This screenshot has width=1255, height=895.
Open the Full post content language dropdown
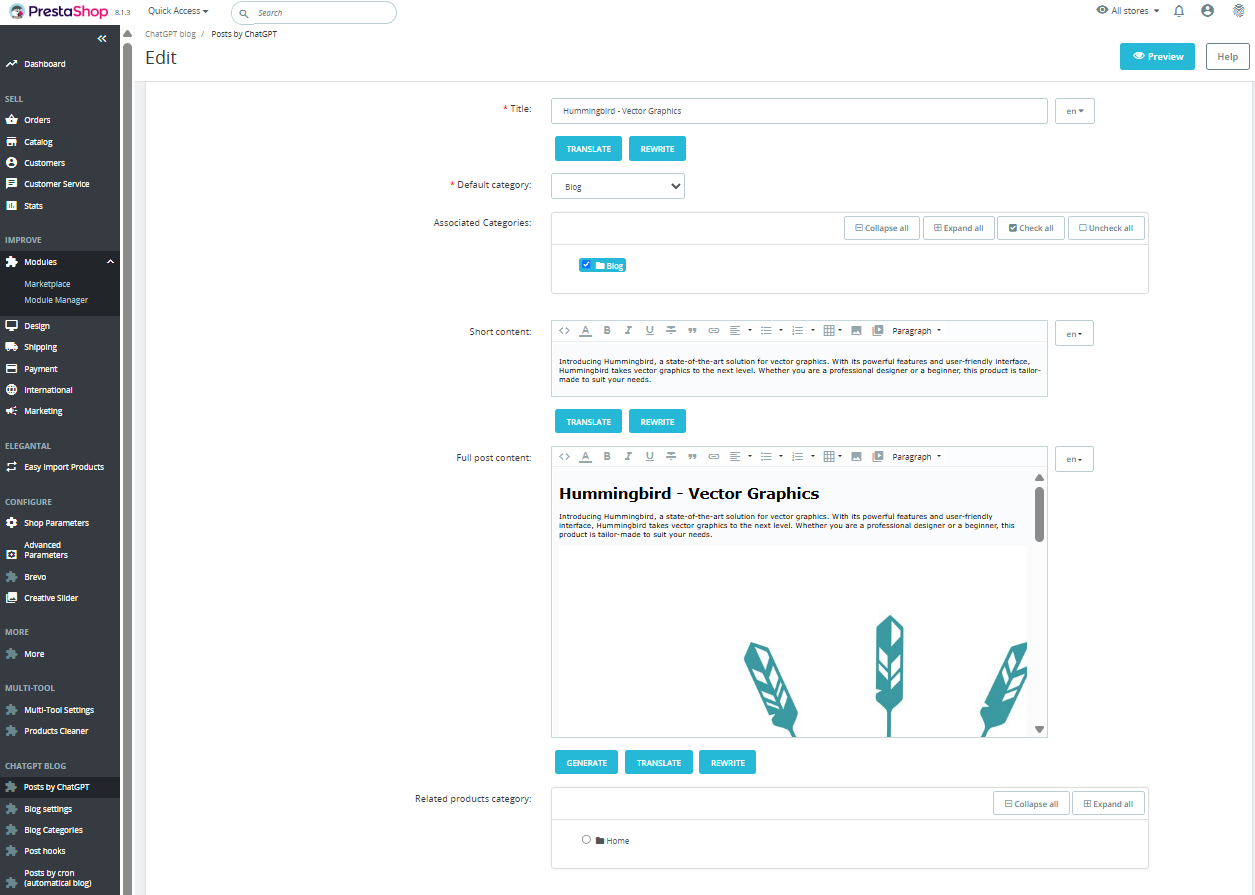point(1074,459)
